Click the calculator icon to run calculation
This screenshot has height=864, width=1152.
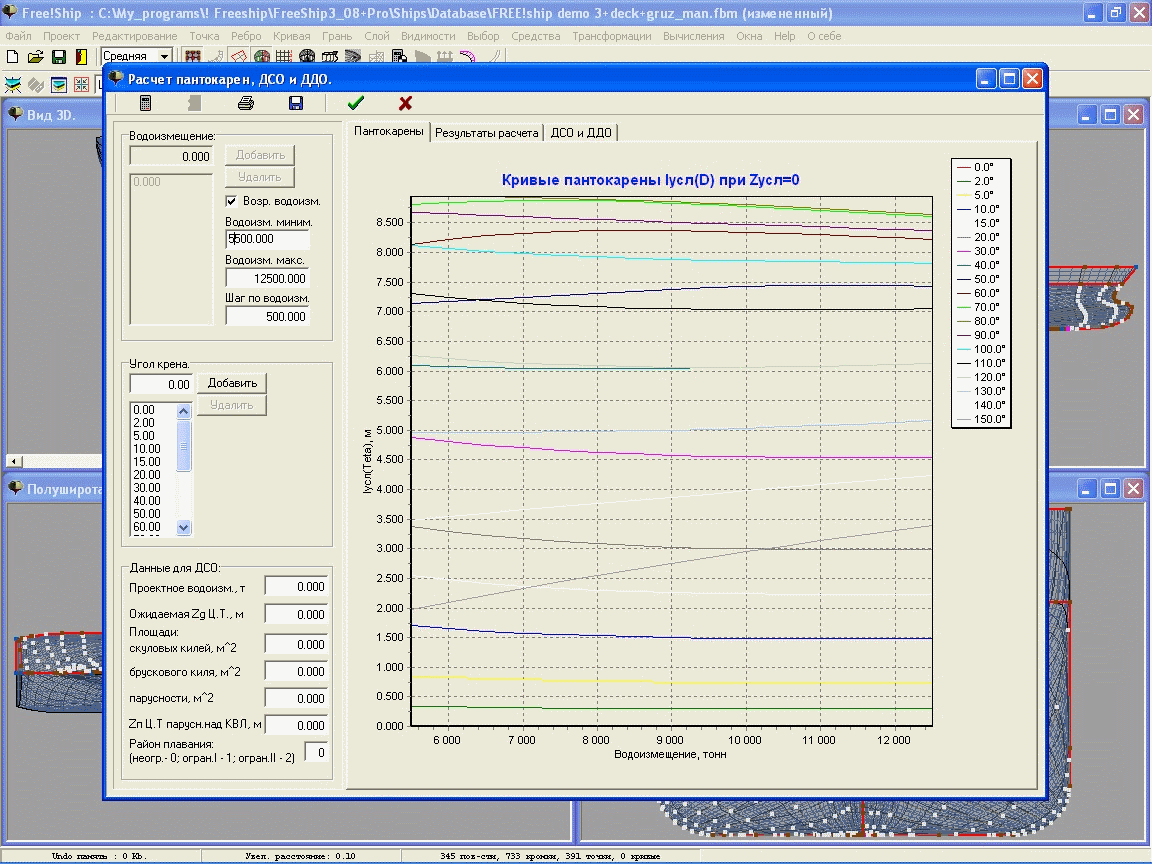(x=145, y=104)
